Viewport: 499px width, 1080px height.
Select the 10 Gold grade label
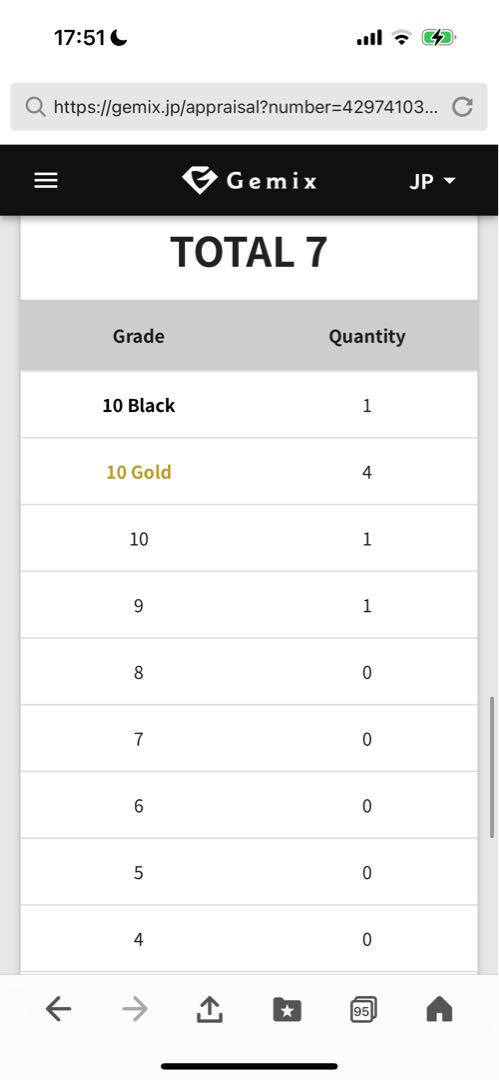pos(139,472)
